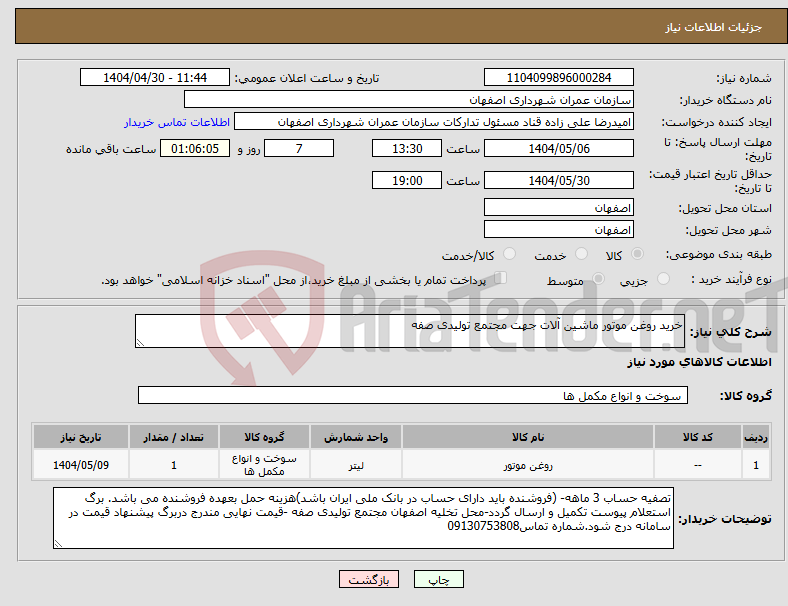Click the delivery city field اصفهان

pyautogui.click(x=558, y=229)
